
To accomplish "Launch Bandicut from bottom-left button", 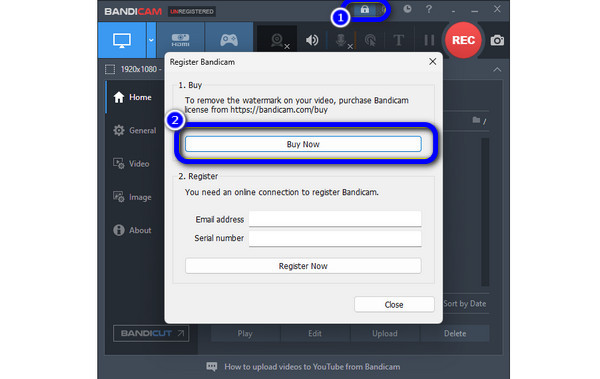I will coord(151,333).
